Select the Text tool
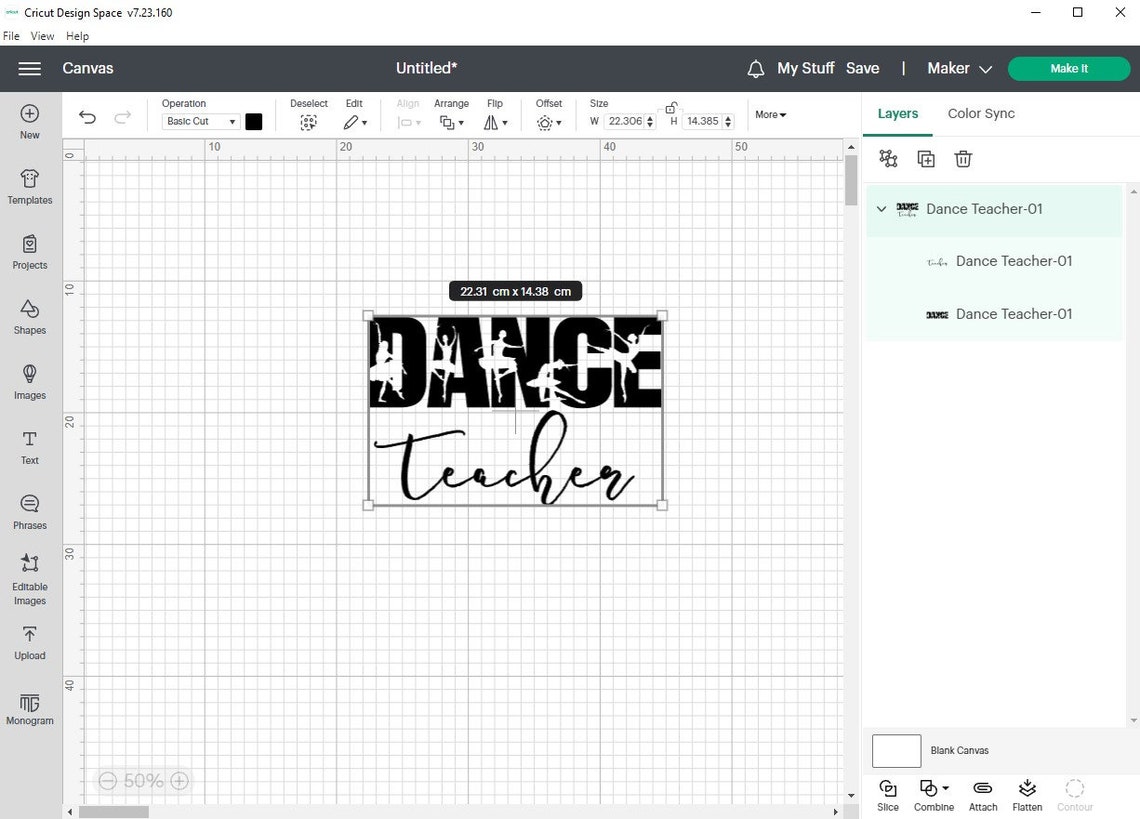Screen dimensions: 1140x819 click(x=29, y=445)
